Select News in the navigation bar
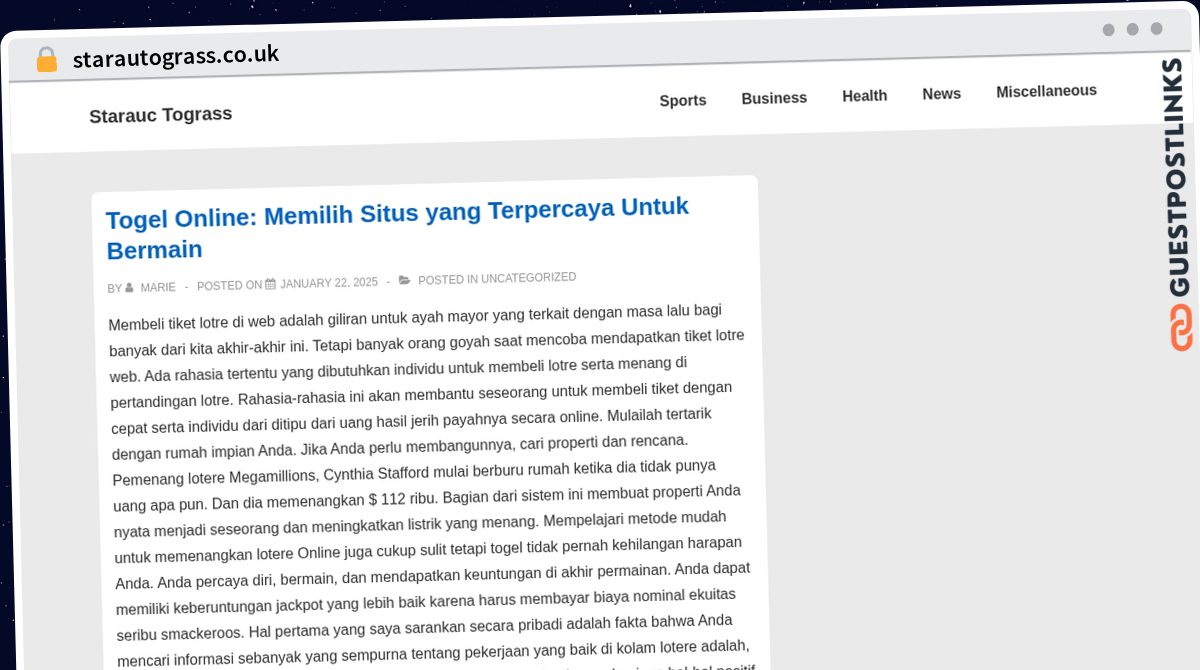 pos(941,94)
